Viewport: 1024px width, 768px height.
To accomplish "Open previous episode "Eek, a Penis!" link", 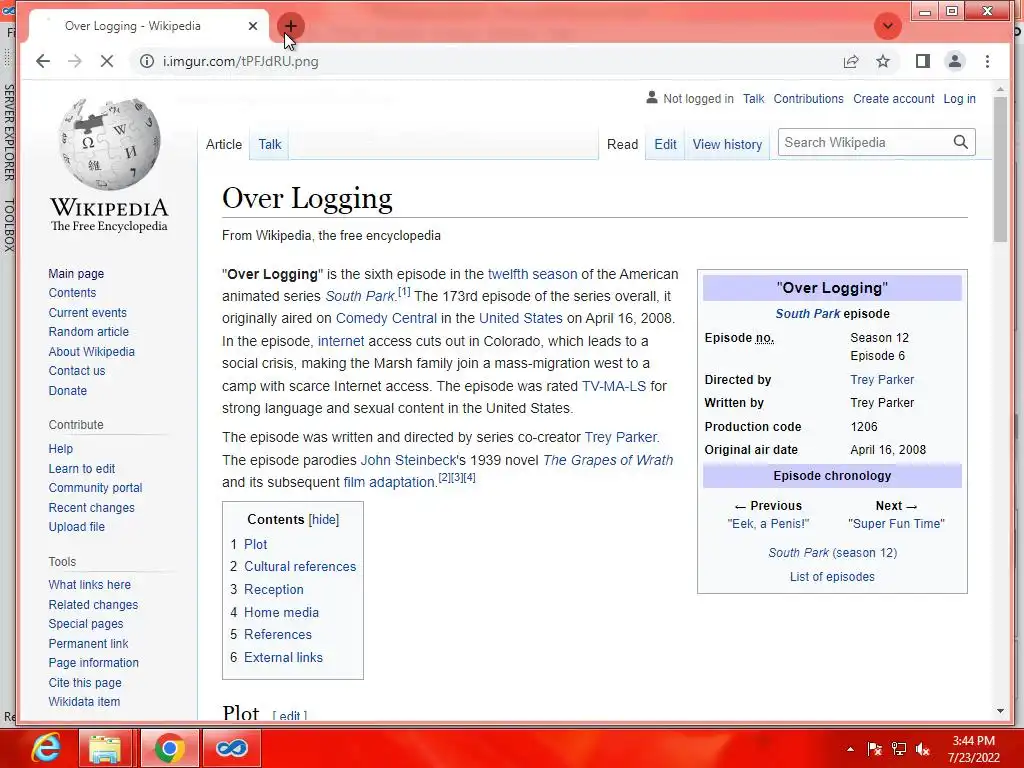I will (768, 524).
